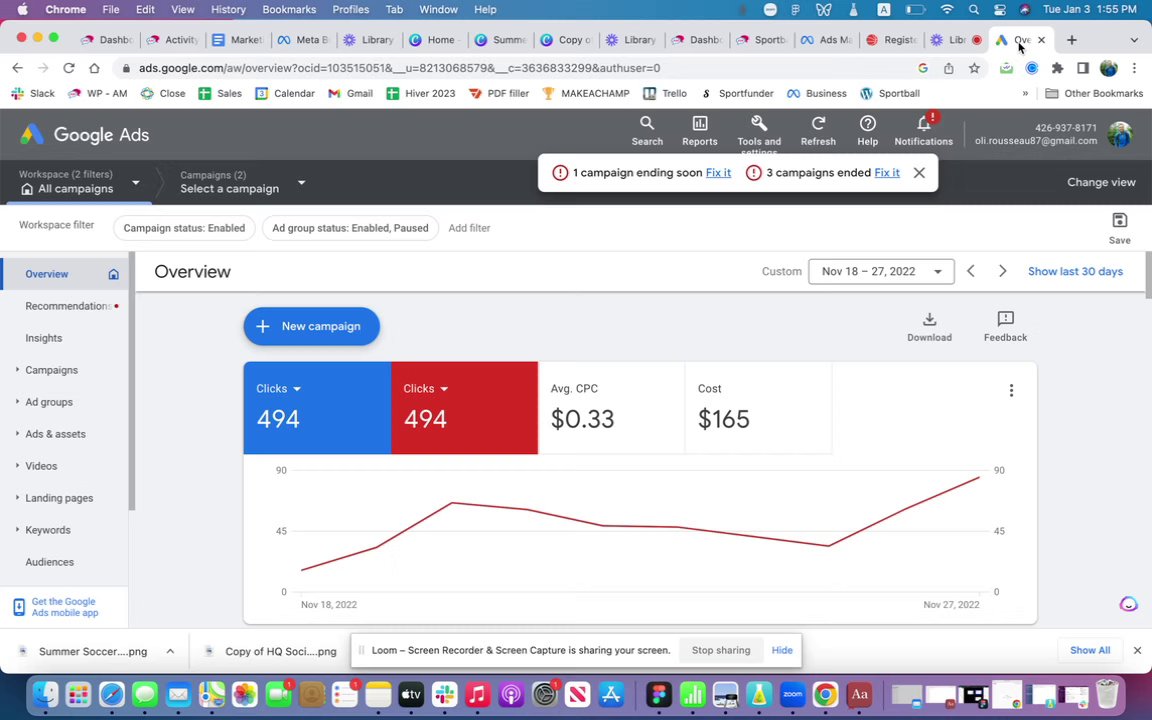Open the tab search chevron in Chrome

tap(1134, 40)
